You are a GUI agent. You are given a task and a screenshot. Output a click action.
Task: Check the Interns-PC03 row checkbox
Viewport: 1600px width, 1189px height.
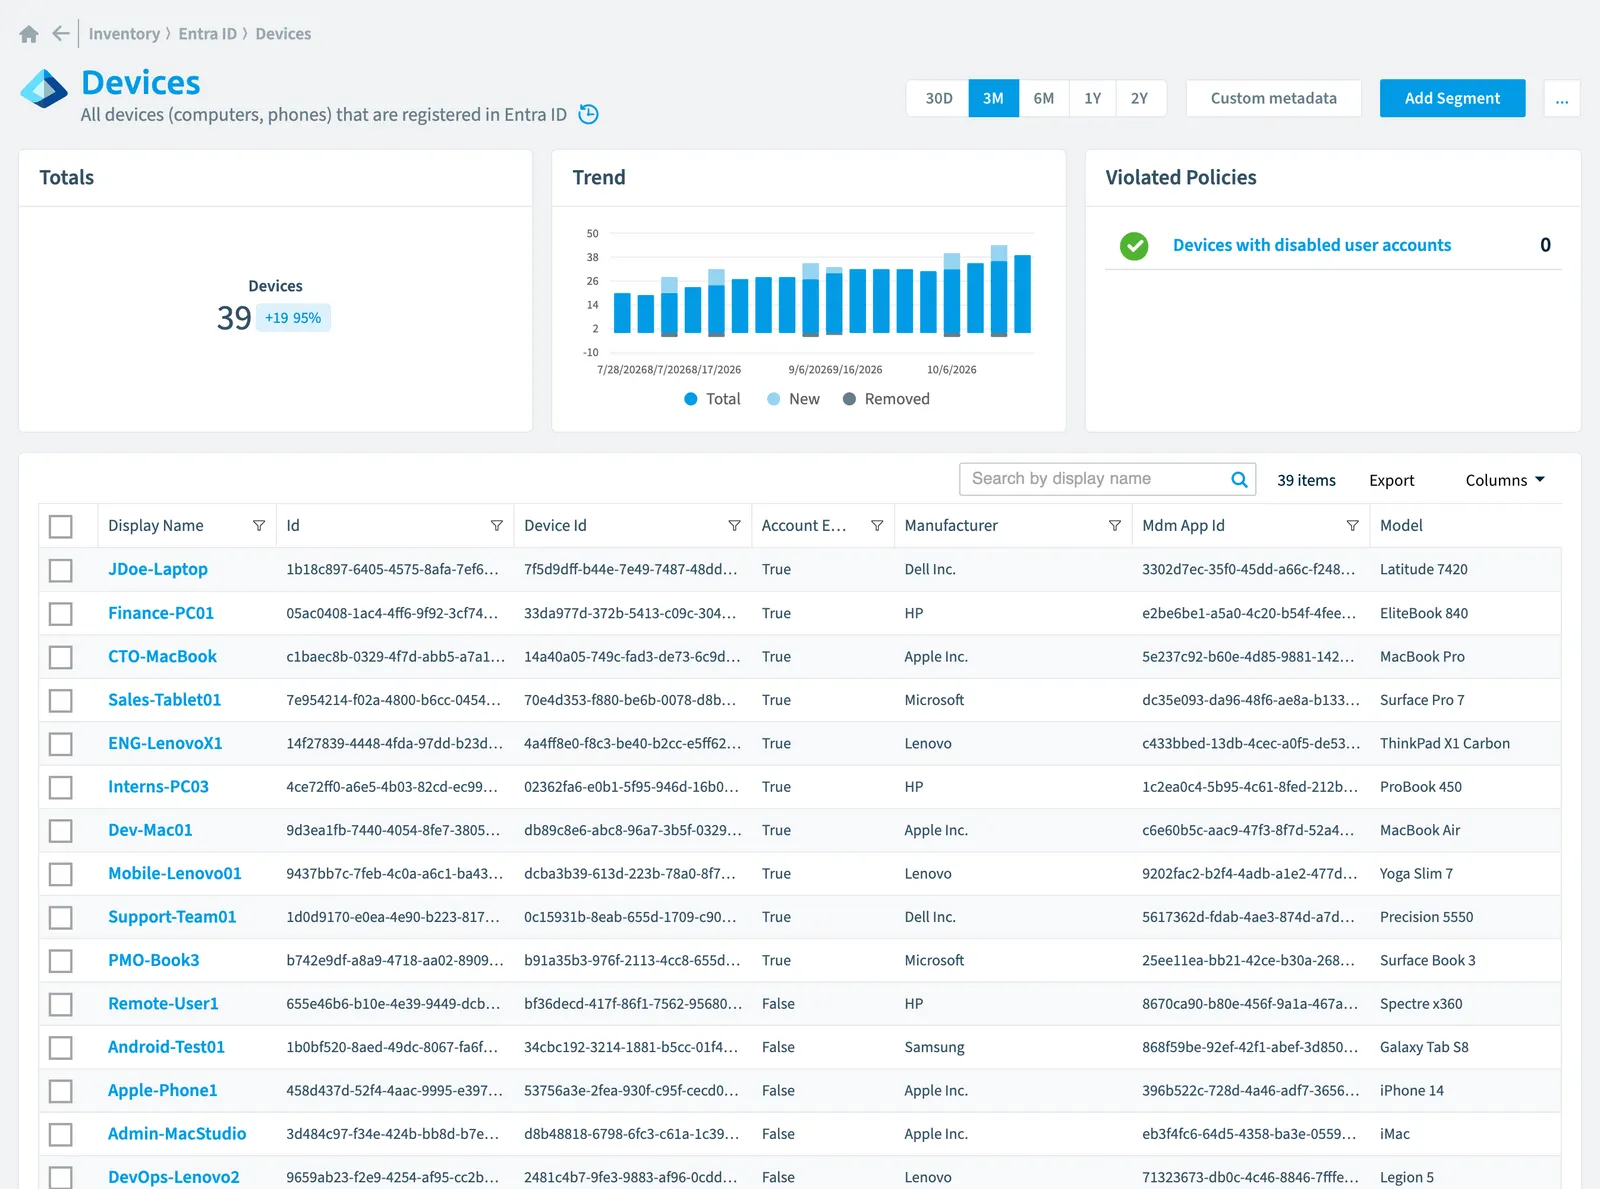pos(61,787)
